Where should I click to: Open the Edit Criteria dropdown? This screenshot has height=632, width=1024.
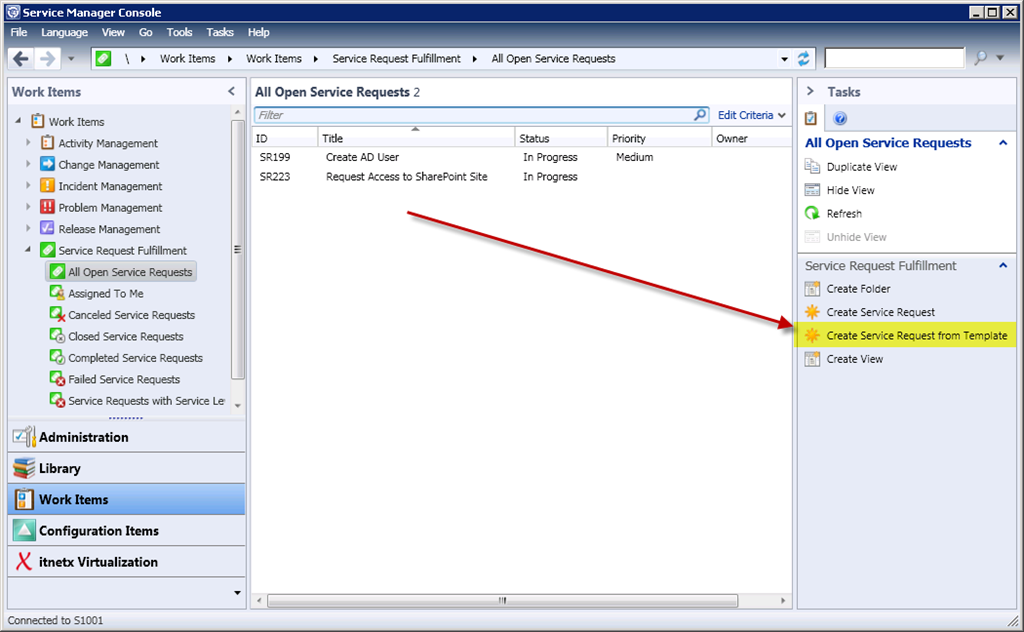pyautogui.click(x=751, y=115)
